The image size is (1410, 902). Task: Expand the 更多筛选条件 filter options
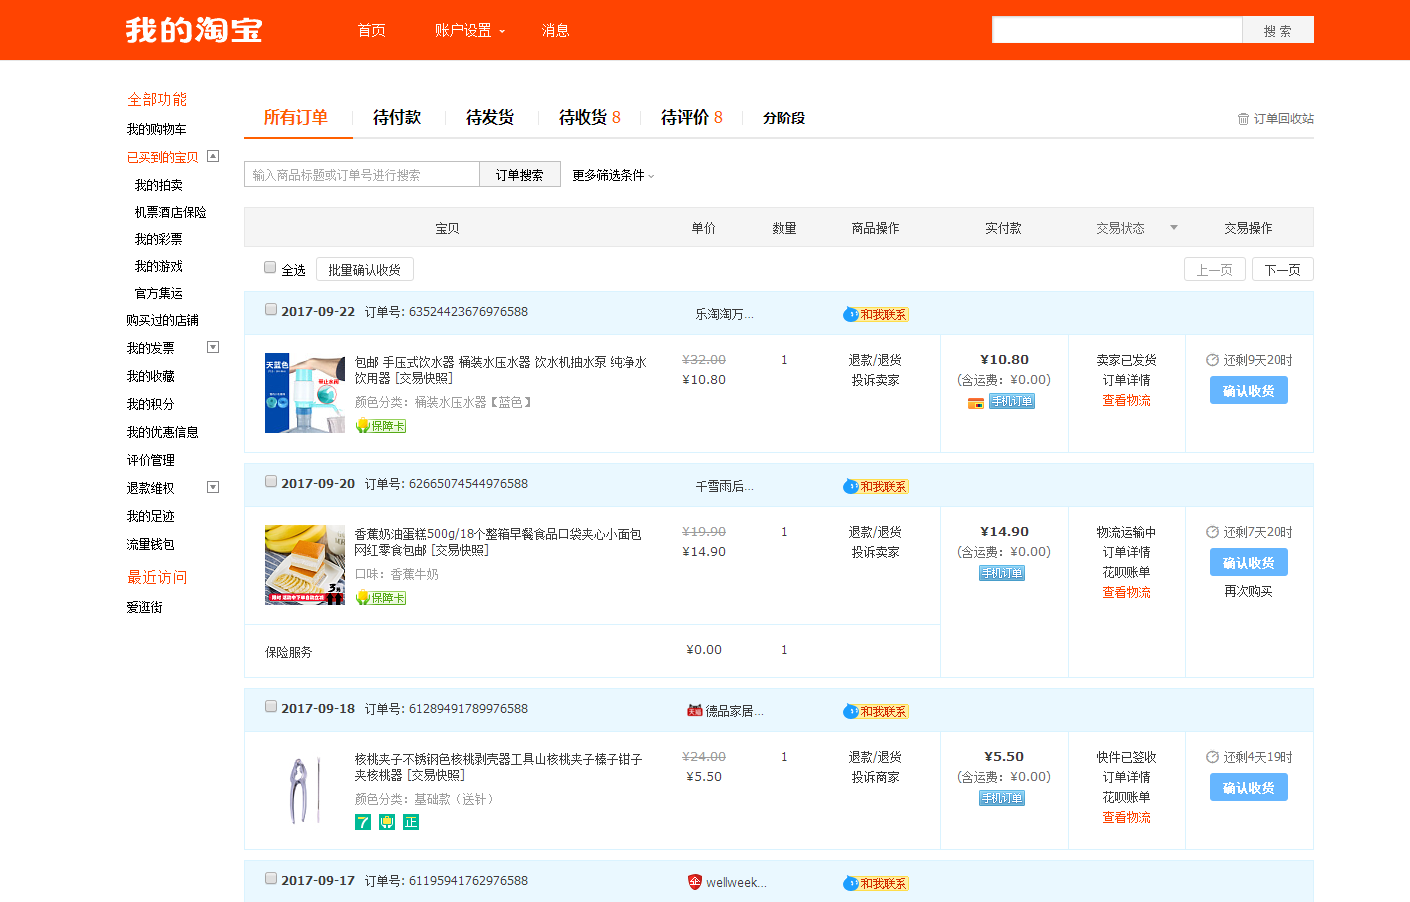tap(613, 175)
